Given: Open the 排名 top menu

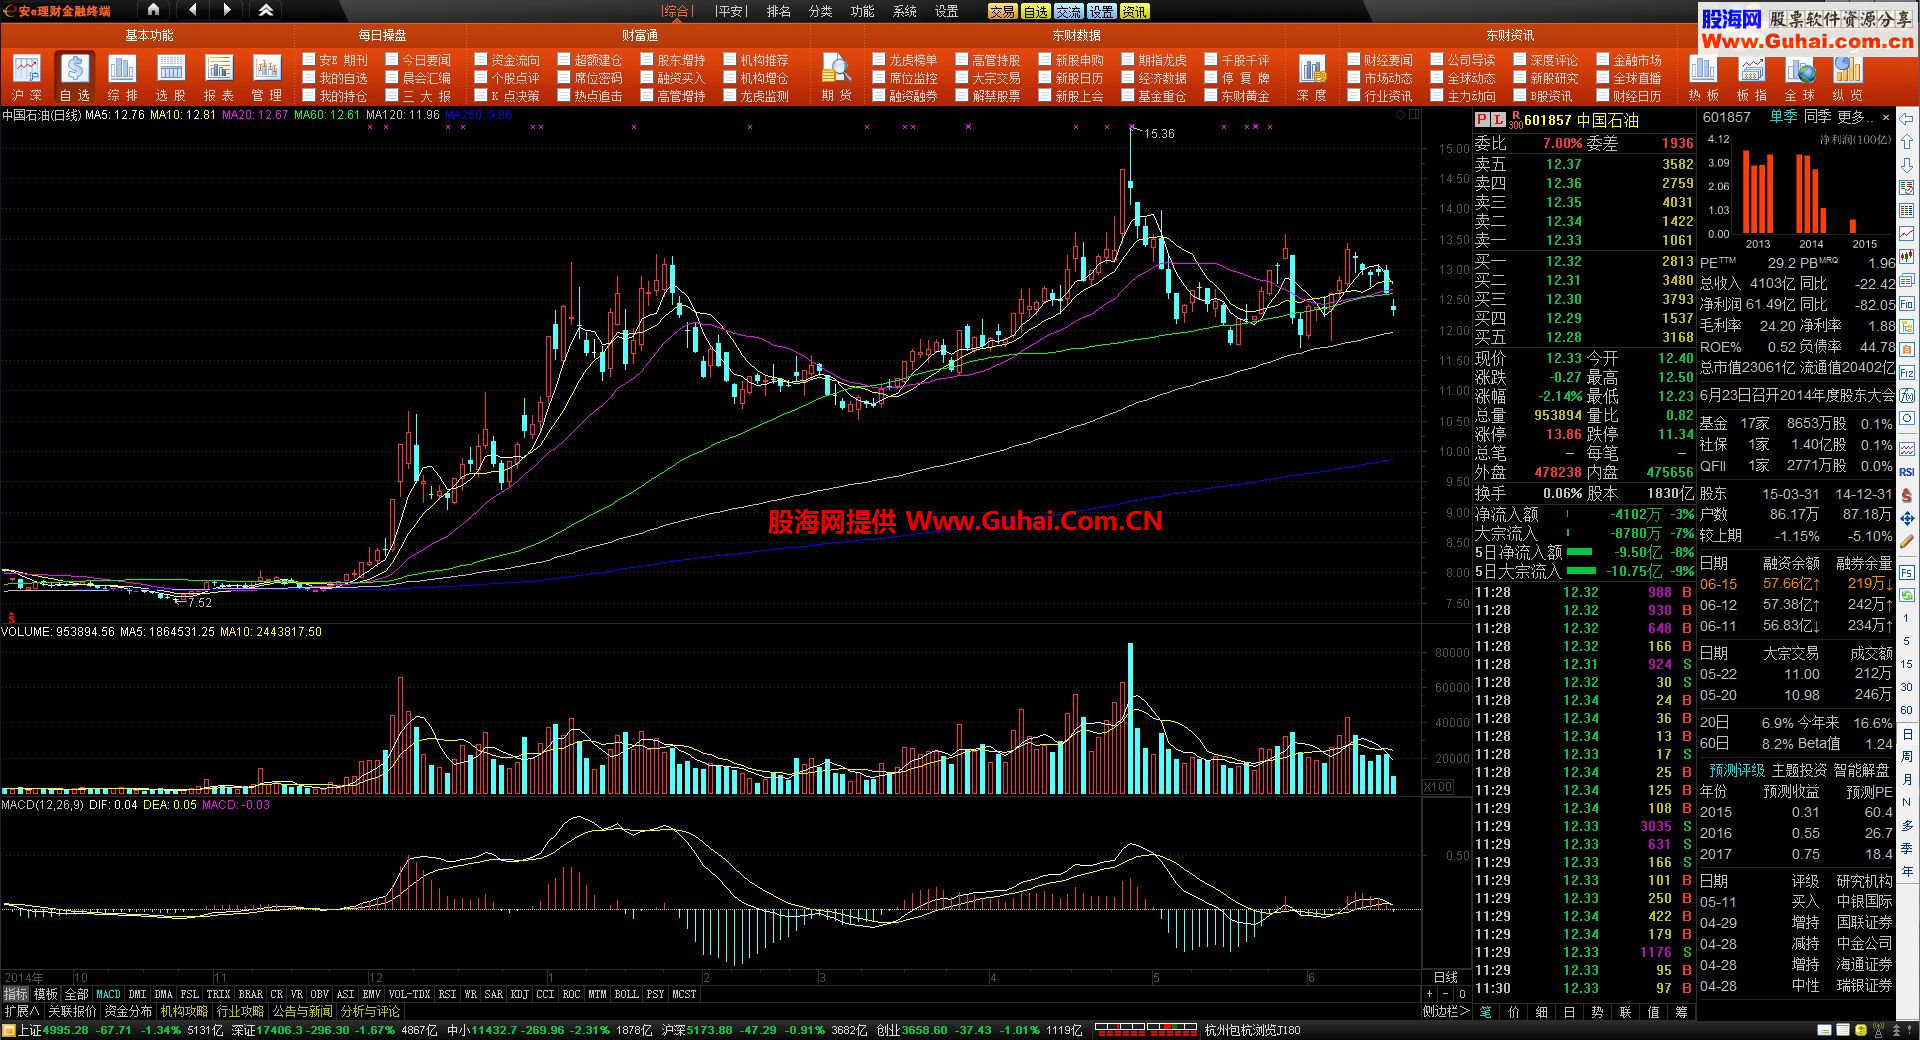Looking at the screenshot, I should point(779,11).
